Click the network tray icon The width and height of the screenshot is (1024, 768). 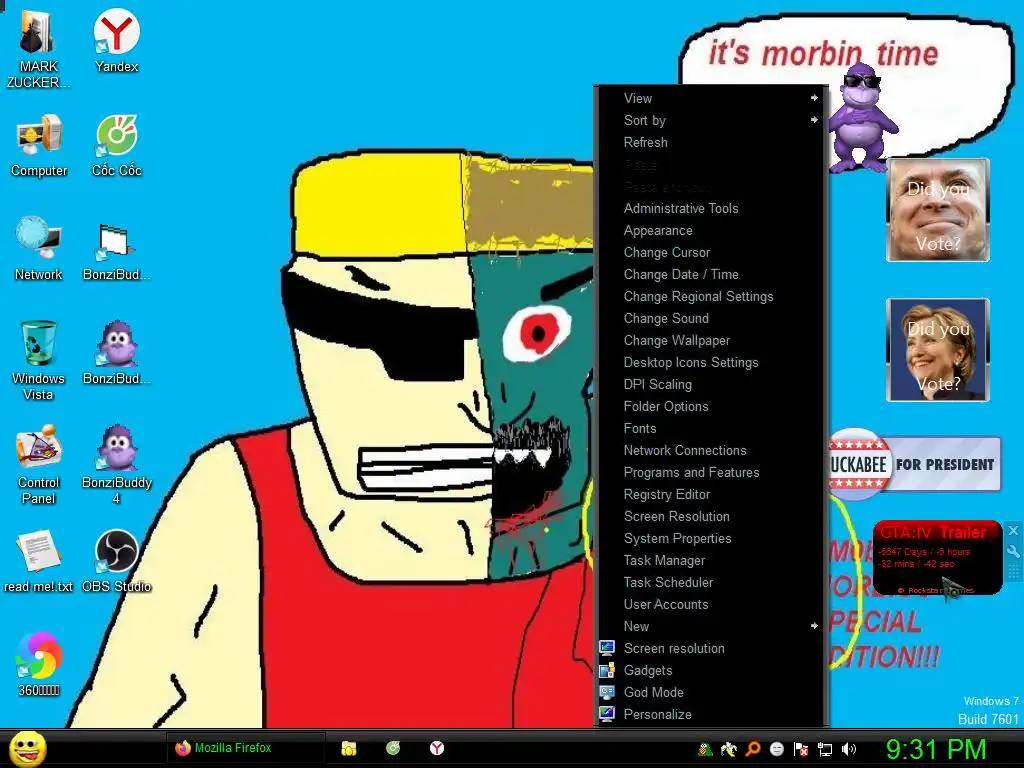point(825,749)
